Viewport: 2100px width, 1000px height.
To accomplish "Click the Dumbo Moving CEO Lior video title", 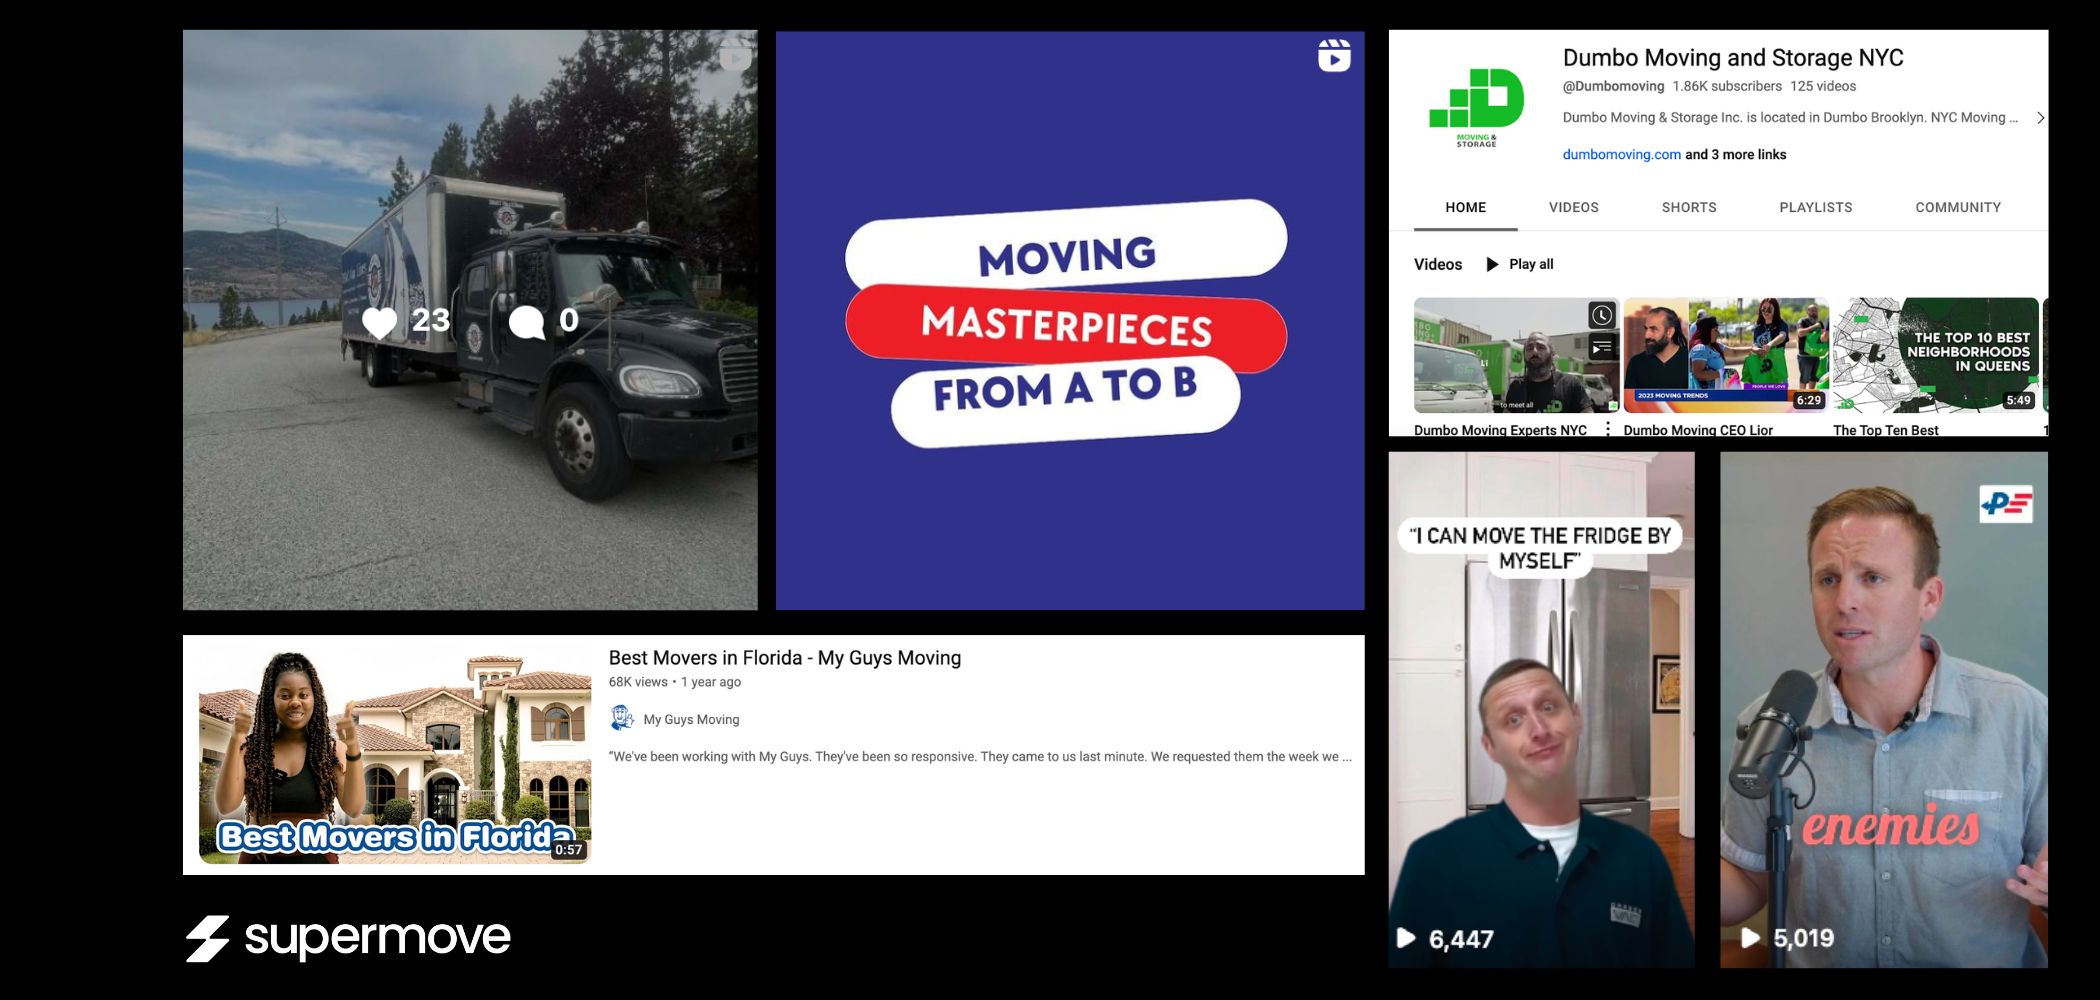I will 1698,430.
